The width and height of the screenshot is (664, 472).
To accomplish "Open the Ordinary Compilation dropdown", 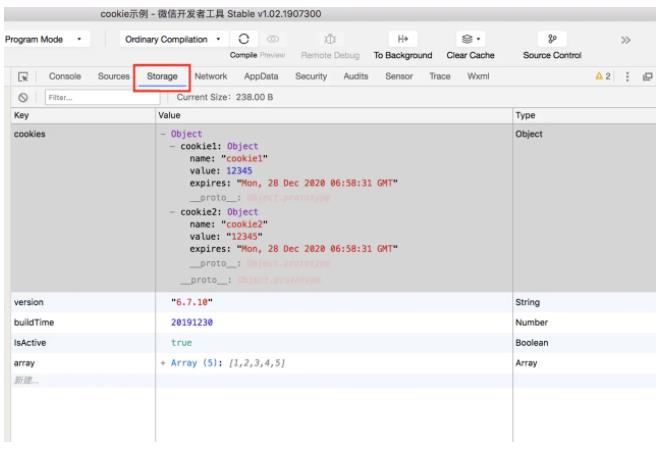I will (x=173, y=39).
